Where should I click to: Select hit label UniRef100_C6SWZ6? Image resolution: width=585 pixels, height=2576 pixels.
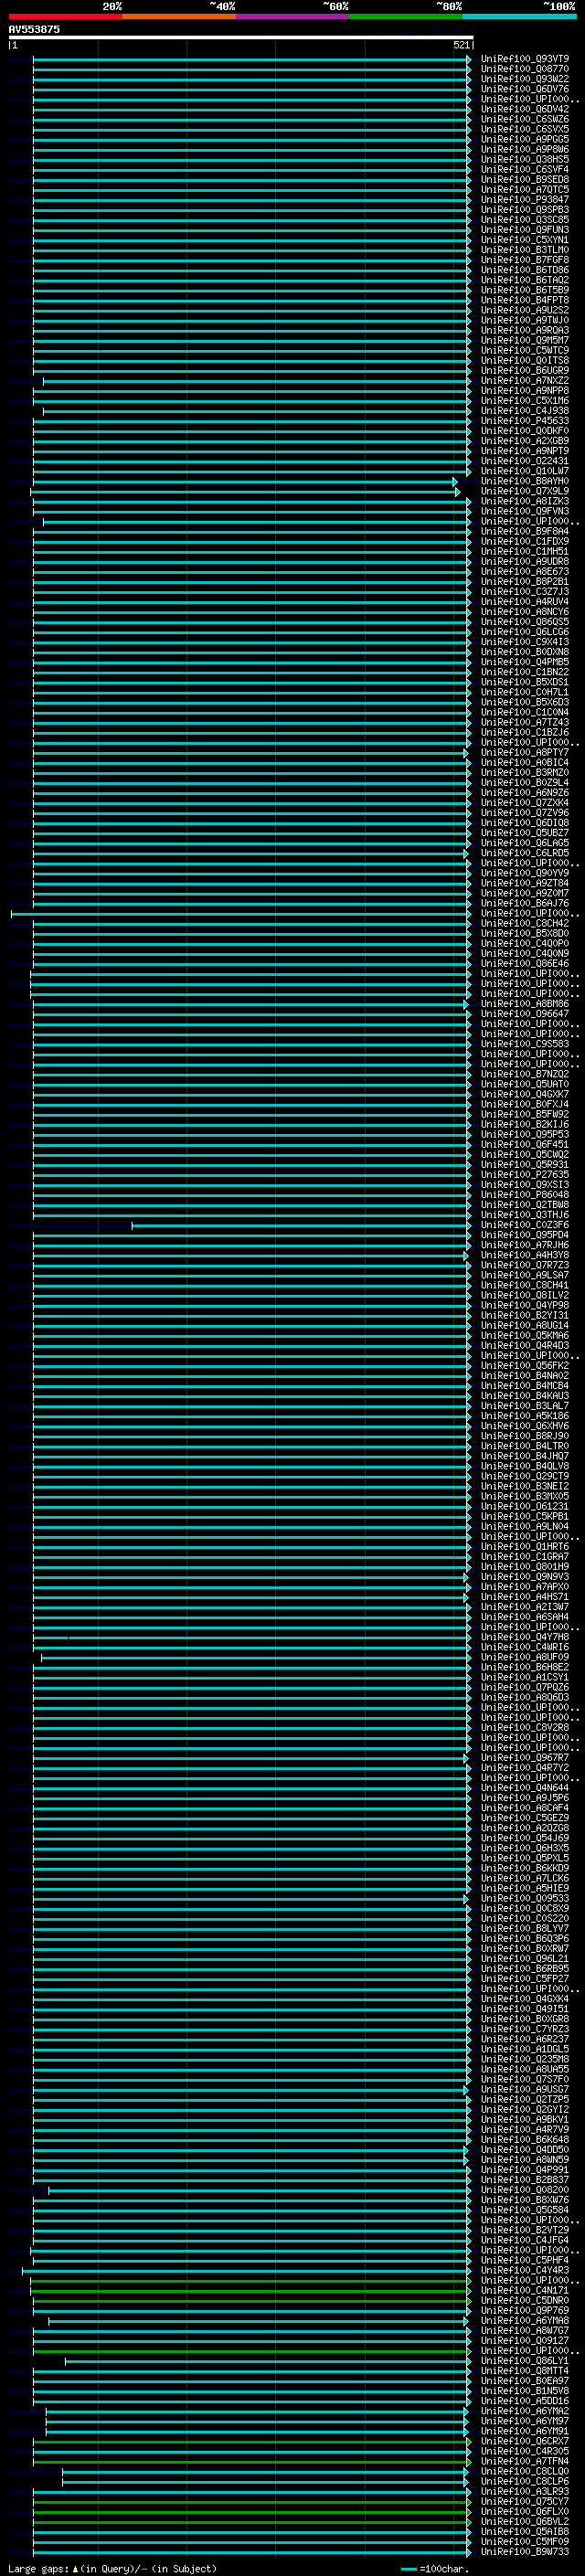[x=525, y=119]
